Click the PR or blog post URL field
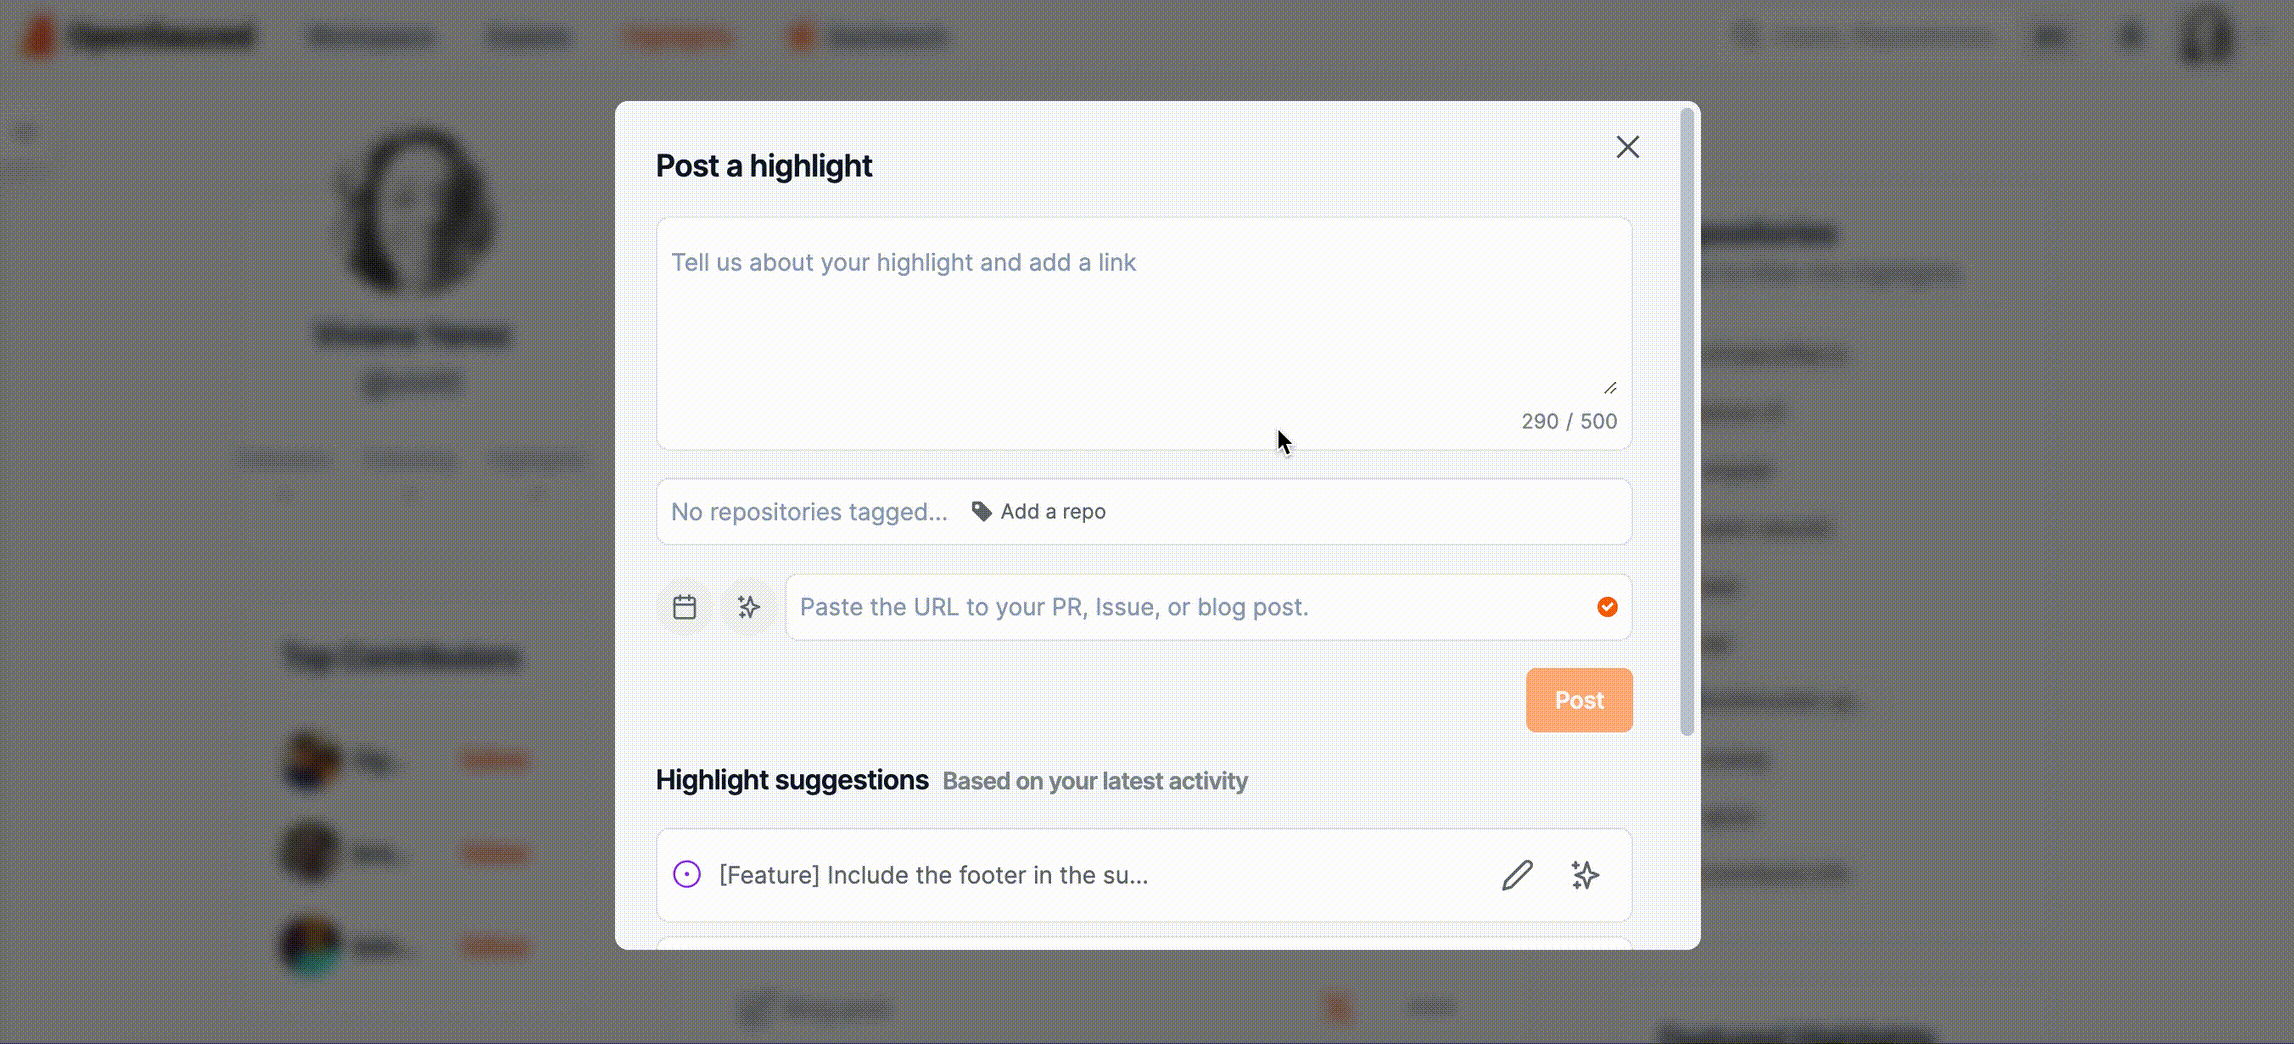This screenshot has width=2294, height=1044. 1150,606
